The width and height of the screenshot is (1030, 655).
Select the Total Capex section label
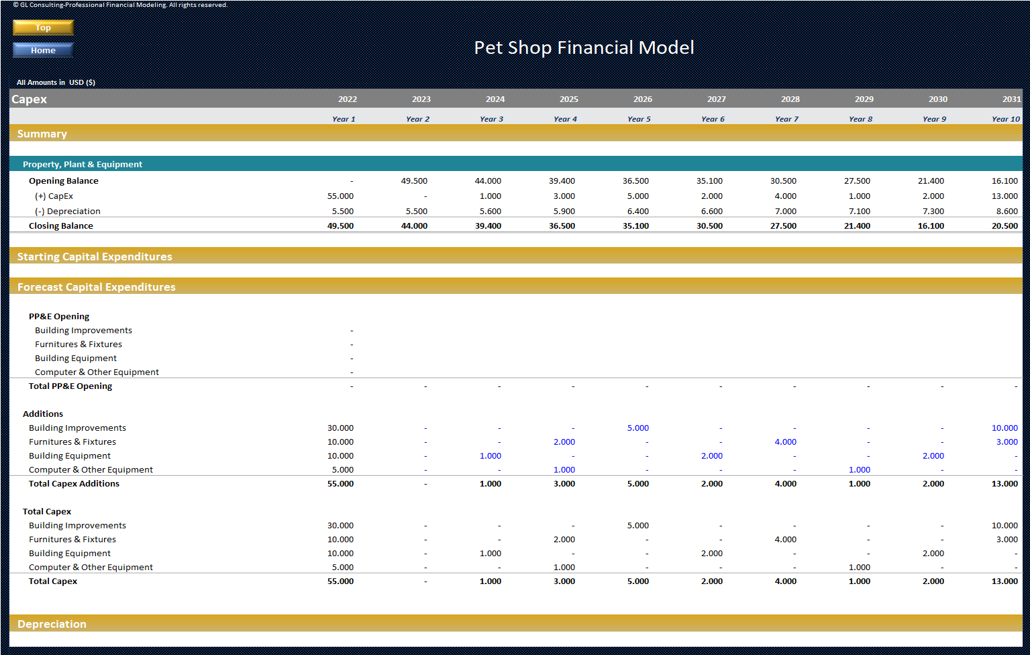pyautogui.click(x=47, y=511)
